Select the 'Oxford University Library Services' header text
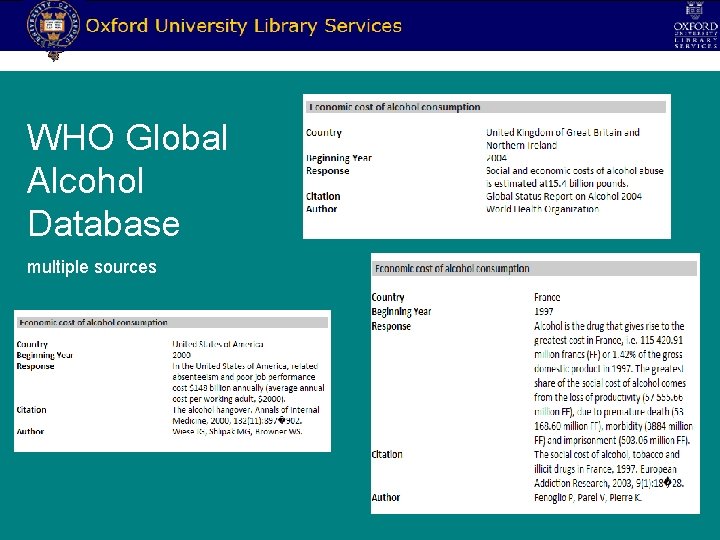This screenshot has height=540, width=720. point(243,26)
